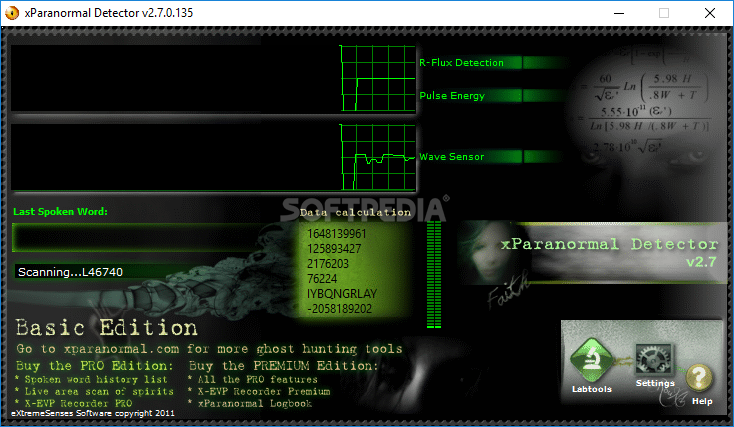Click the R-Flux graph grid
Viewport: 734px width, 427px height.
(378, 78)
